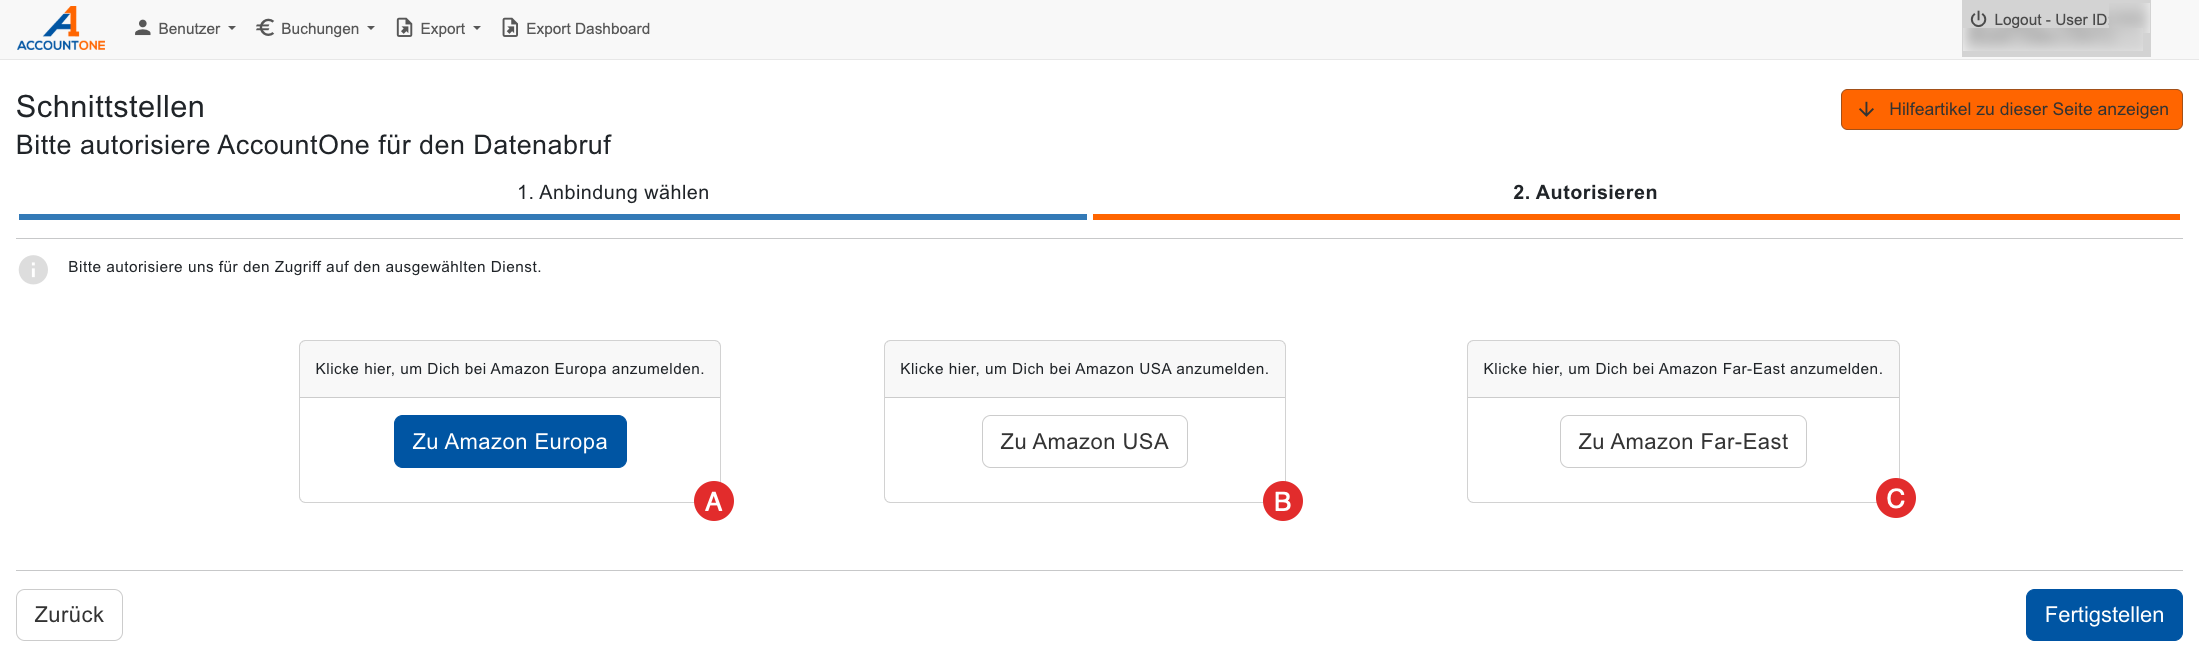Image resolution: width=2199 pixels, height=658 pixels.
Task: Click the euro Buchungen icon
Action: [265, 28]
